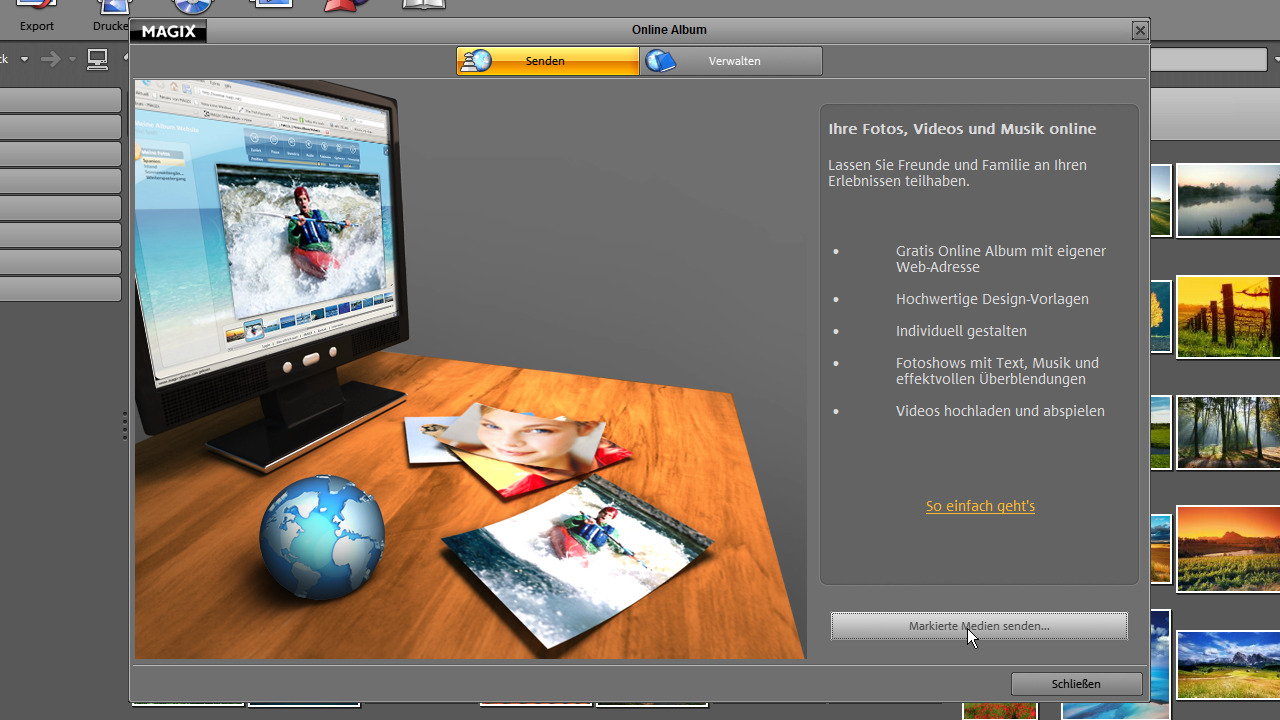Open the dropdown arrow next to the search field
The width and height of the screenshot is (1280, 720).
click(1278, 59)
